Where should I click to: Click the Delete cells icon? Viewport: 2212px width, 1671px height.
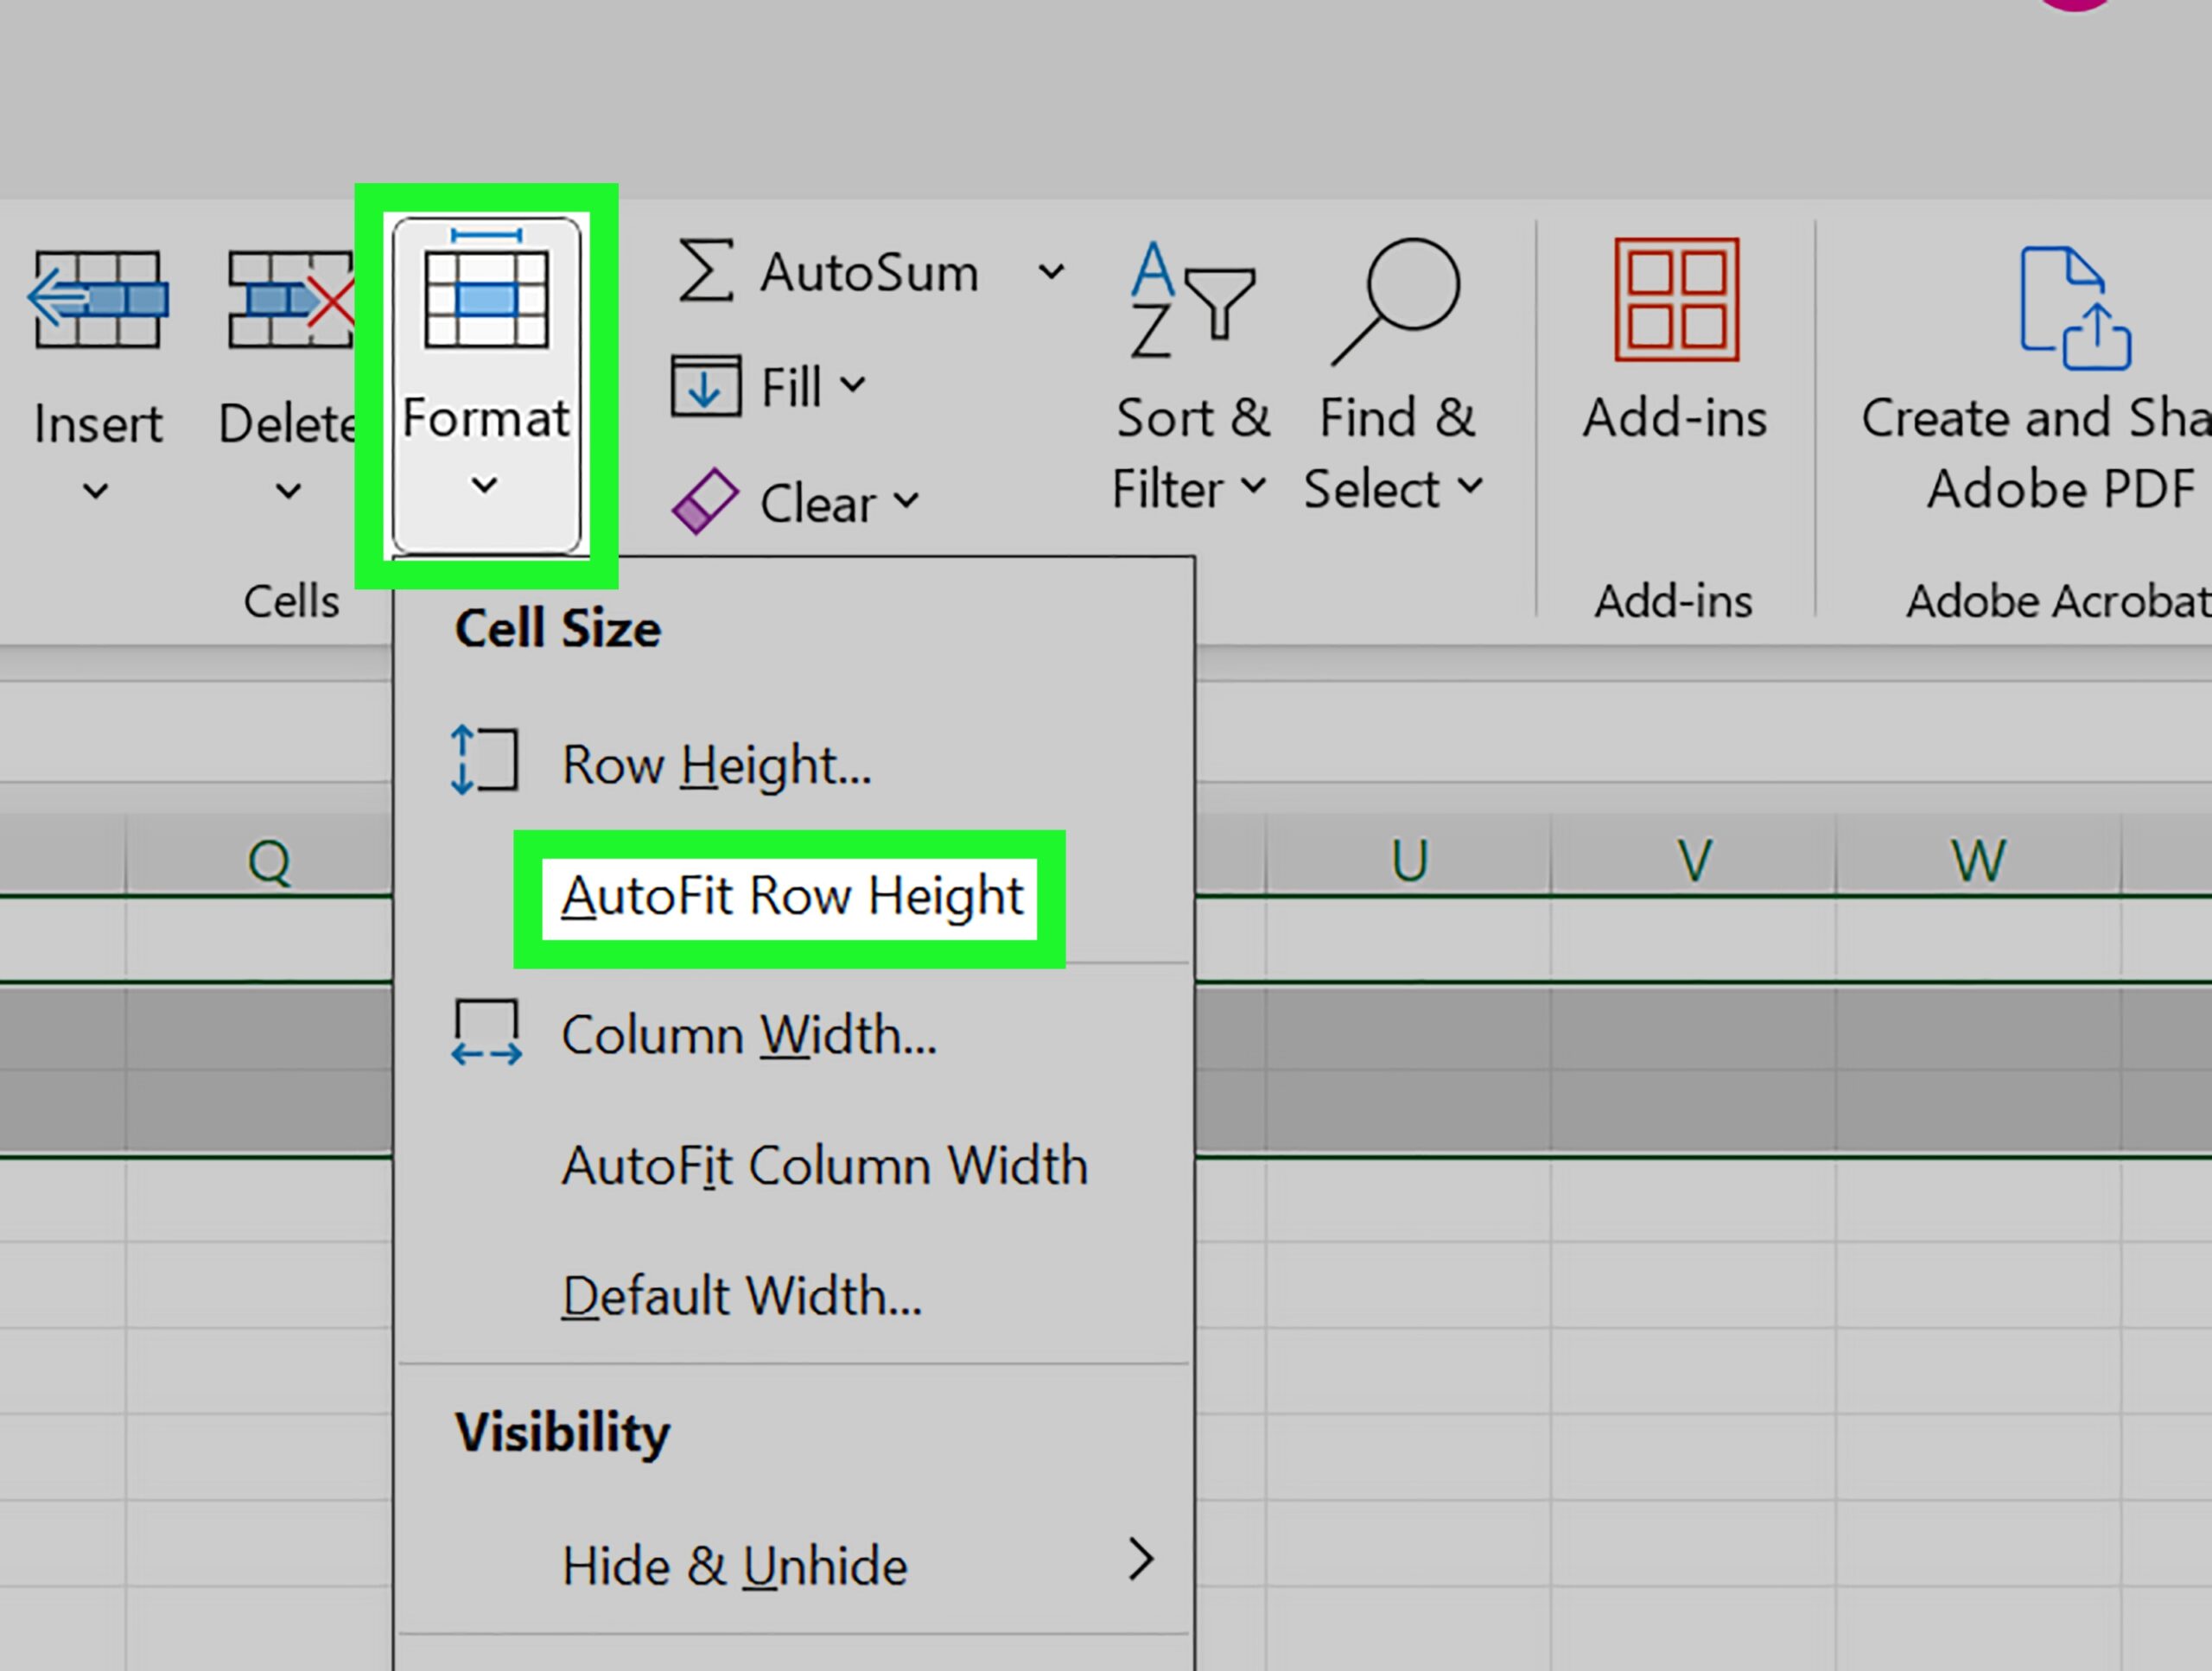pos(290,299)
